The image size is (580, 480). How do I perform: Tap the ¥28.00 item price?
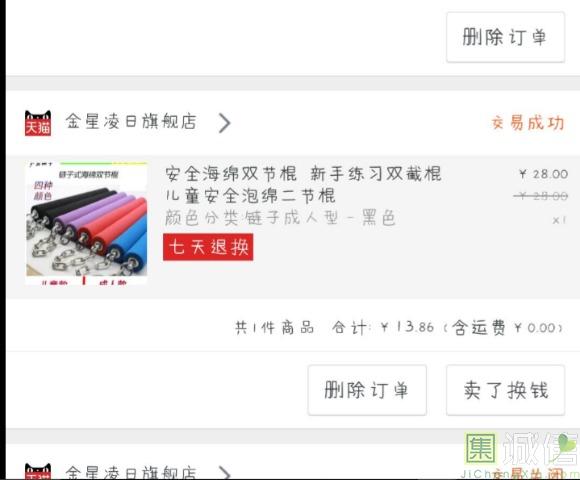click(x=543, y=174)
